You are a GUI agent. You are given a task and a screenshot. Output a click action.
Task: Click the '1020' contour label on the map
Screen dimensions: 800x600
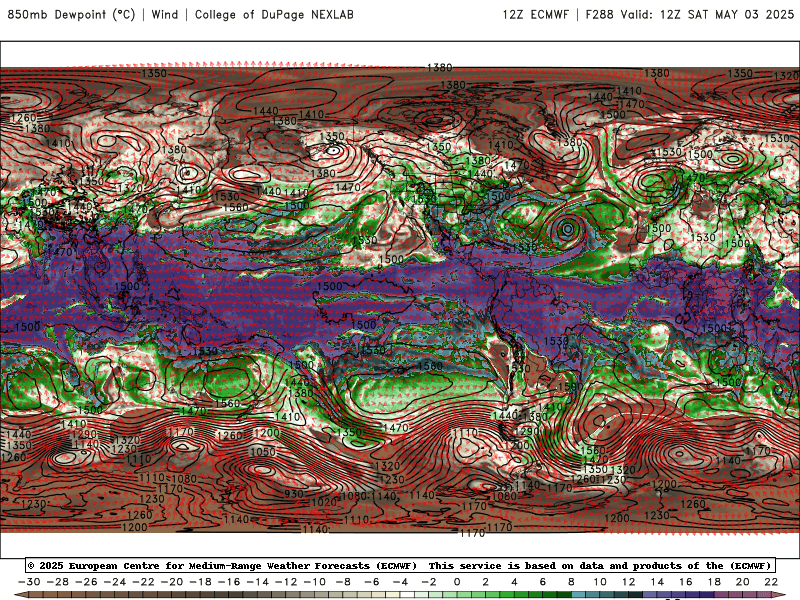(x=324, y=502)
